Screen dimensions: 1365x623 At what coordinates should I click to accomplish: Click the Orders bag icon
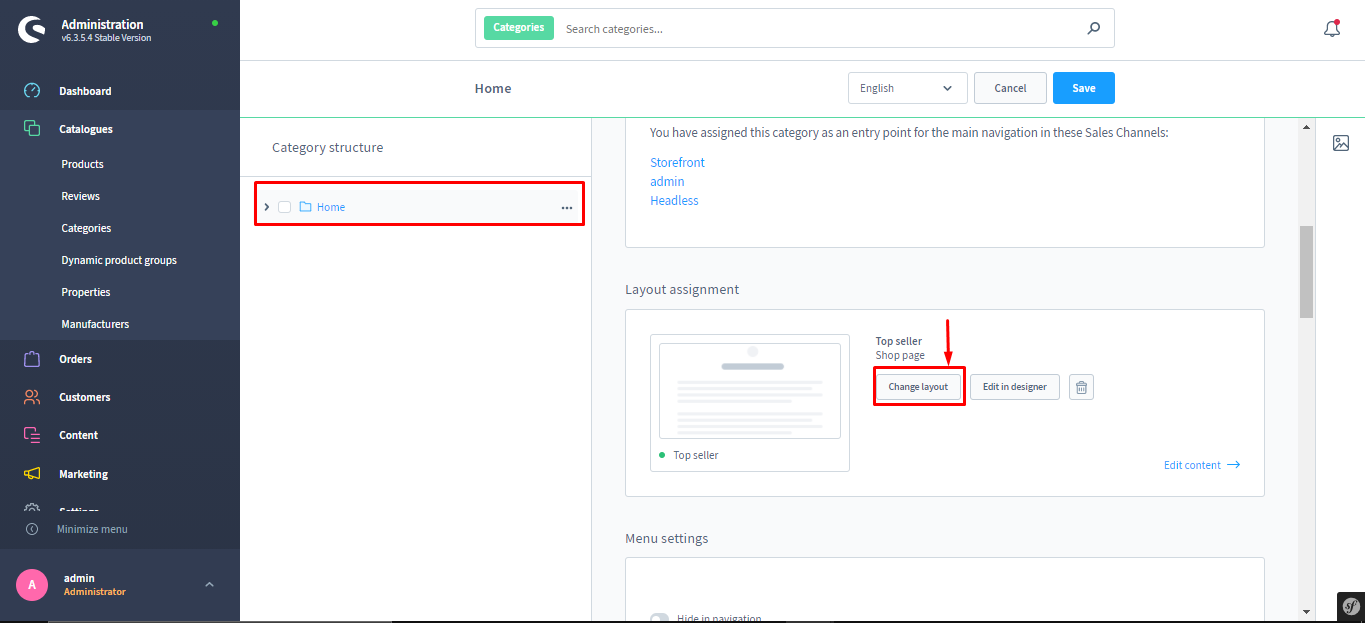coord(32,359)
